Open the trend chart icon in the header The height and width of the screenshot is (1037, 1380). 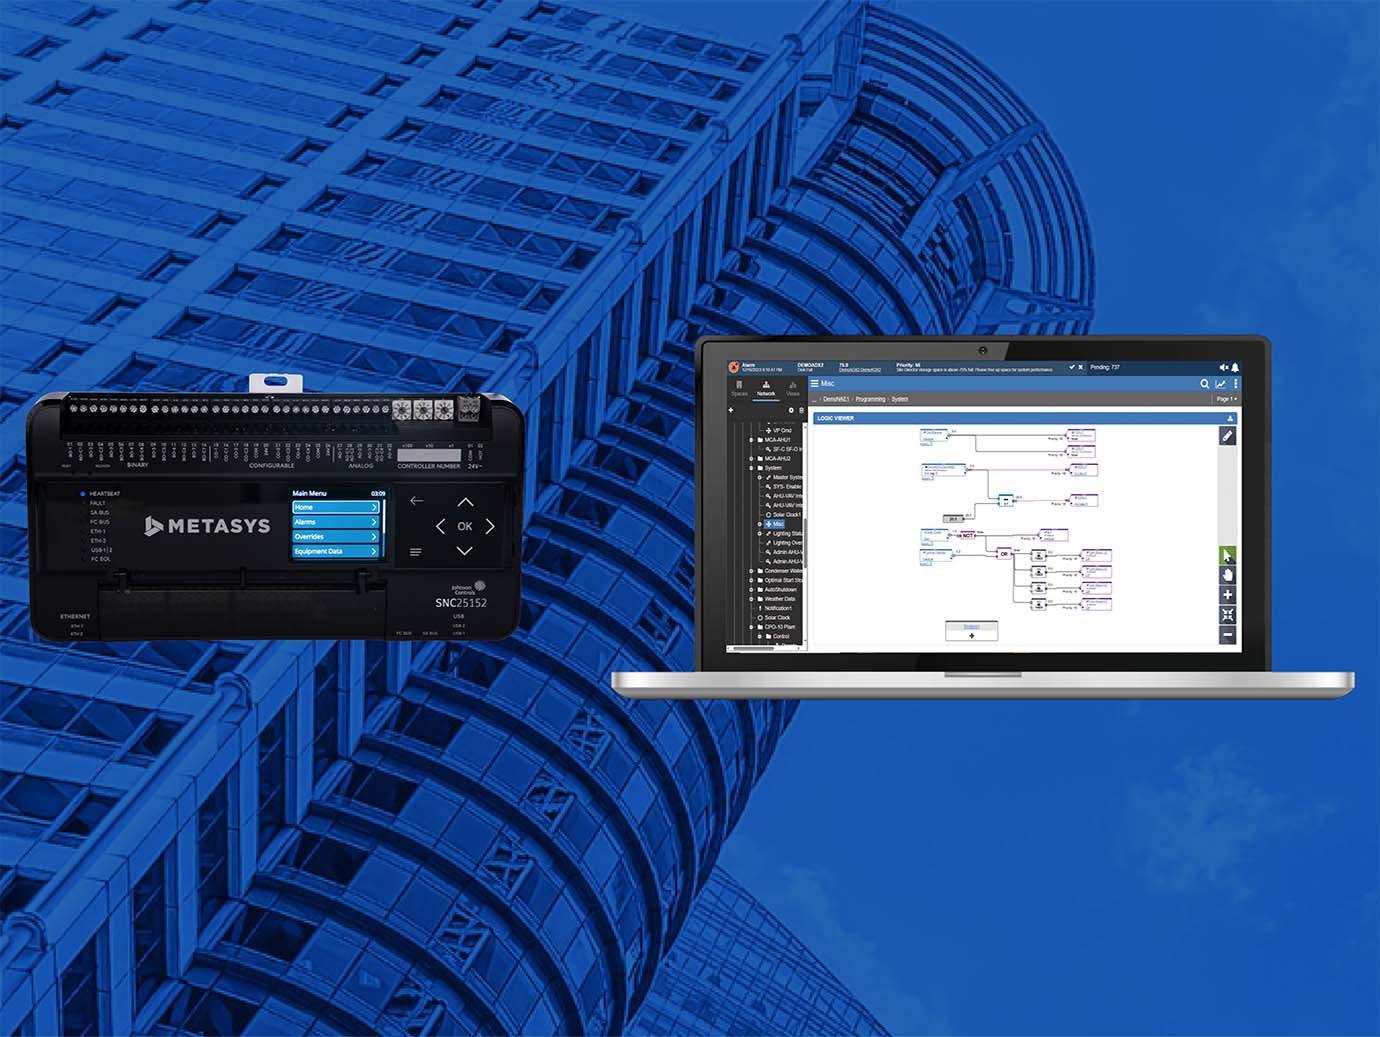[1221, 384]
